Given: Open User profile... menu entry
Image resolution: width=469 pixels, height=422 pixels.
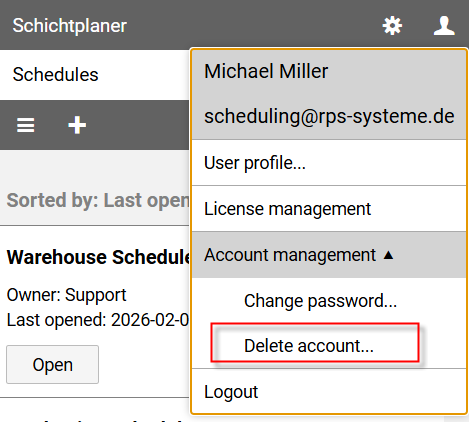Looking at the screenshot, I should click(329, 163).
